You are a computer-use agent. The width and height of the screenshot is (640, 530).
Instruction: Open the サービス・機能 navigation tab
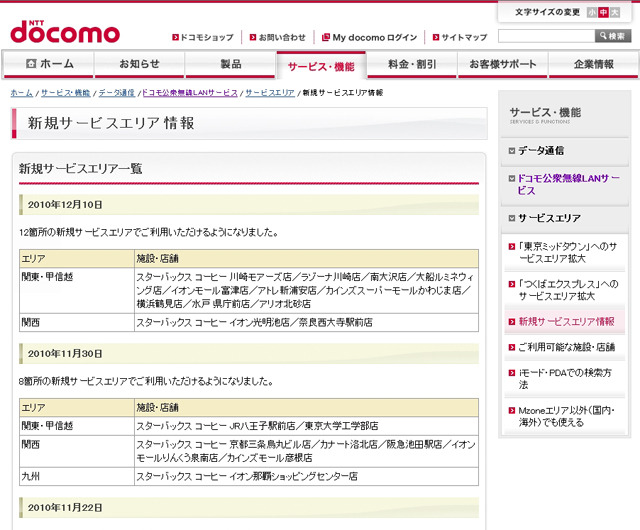tap(321, 65)
